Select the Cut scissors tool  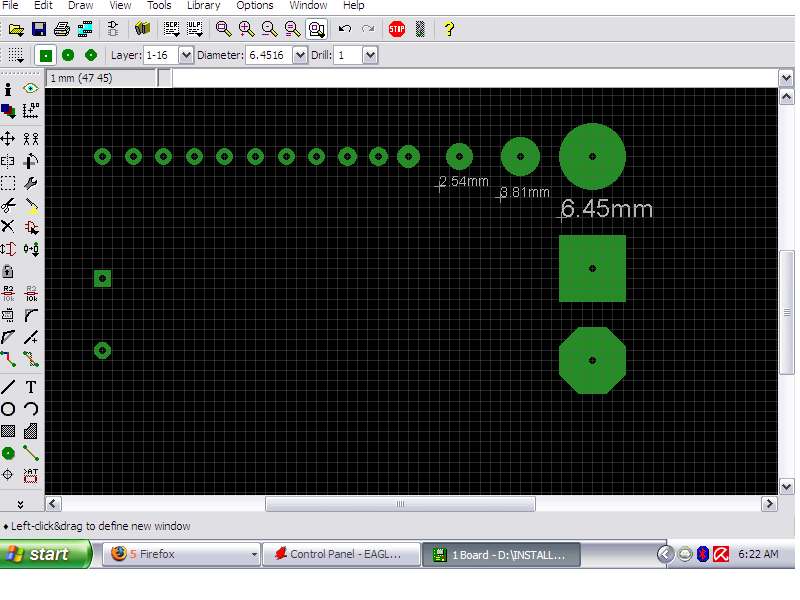pyautogui.click(x=8, y=205)
